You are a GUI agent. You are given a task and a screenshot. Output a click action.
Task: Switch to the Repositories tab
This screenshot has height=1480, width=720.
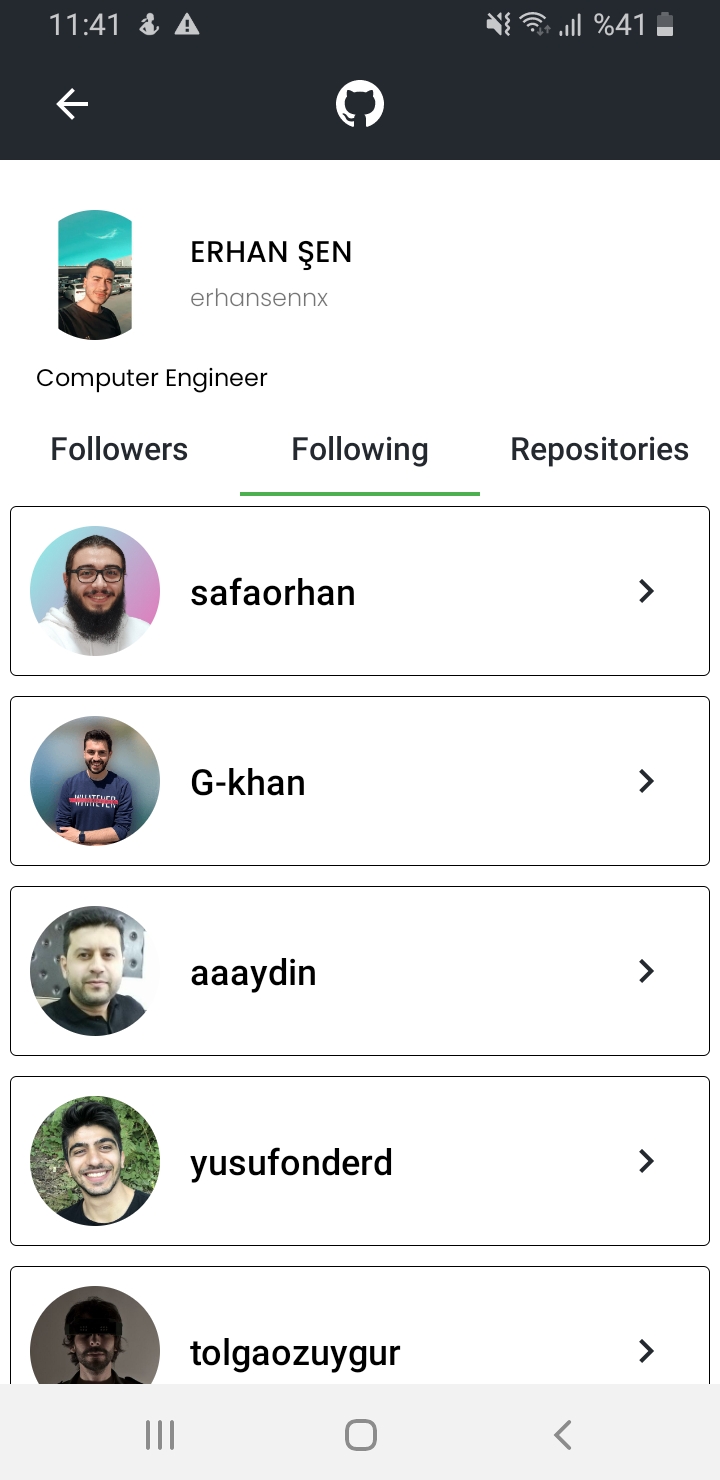click(x=599, y=449)
